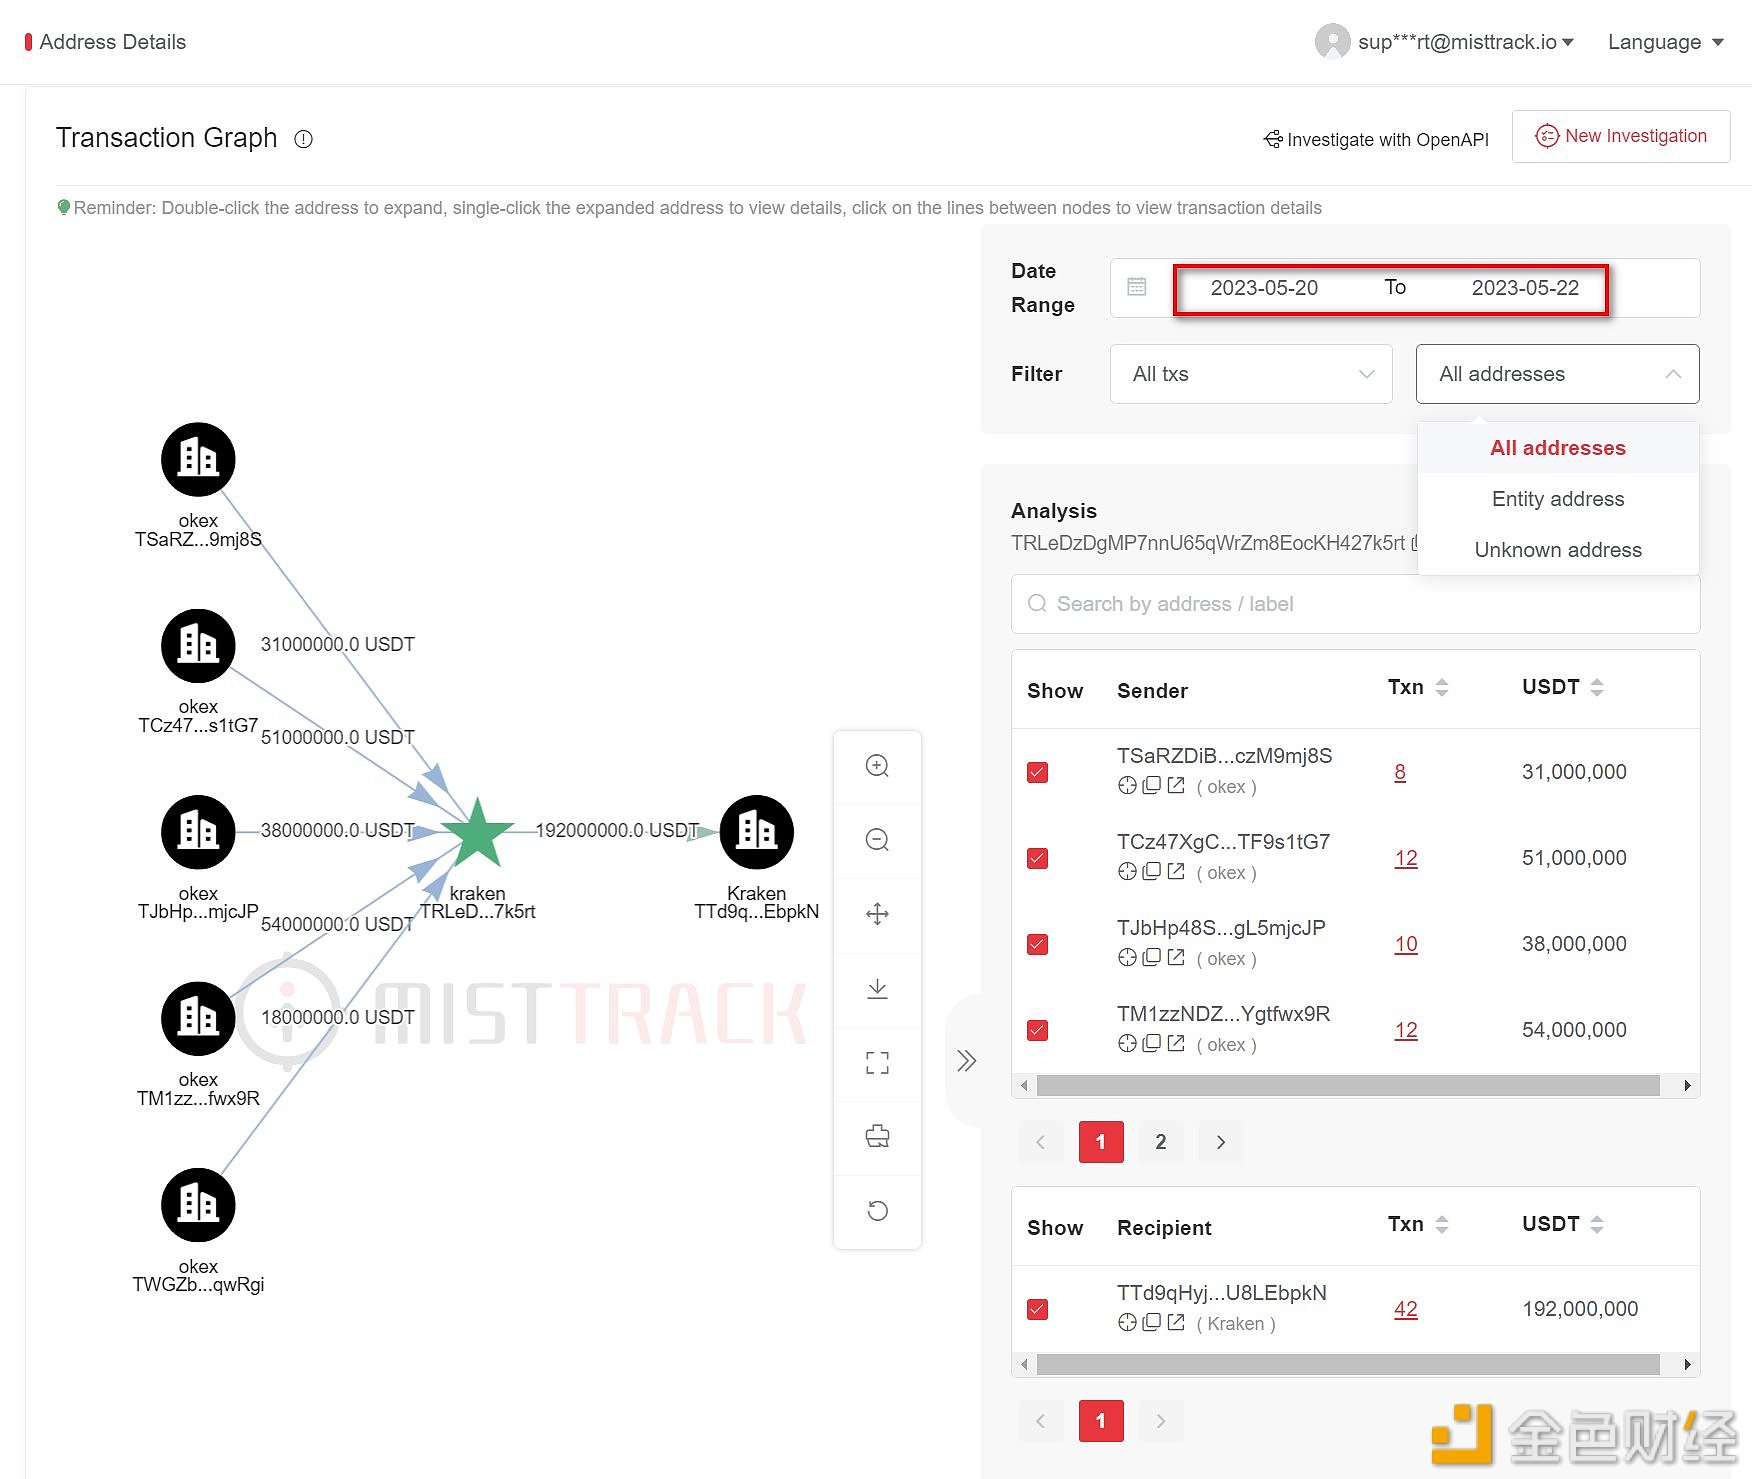Click the target icon under TSaRZDiB...czM9mj8S

pyautogui.click(x=1127, y=786)
